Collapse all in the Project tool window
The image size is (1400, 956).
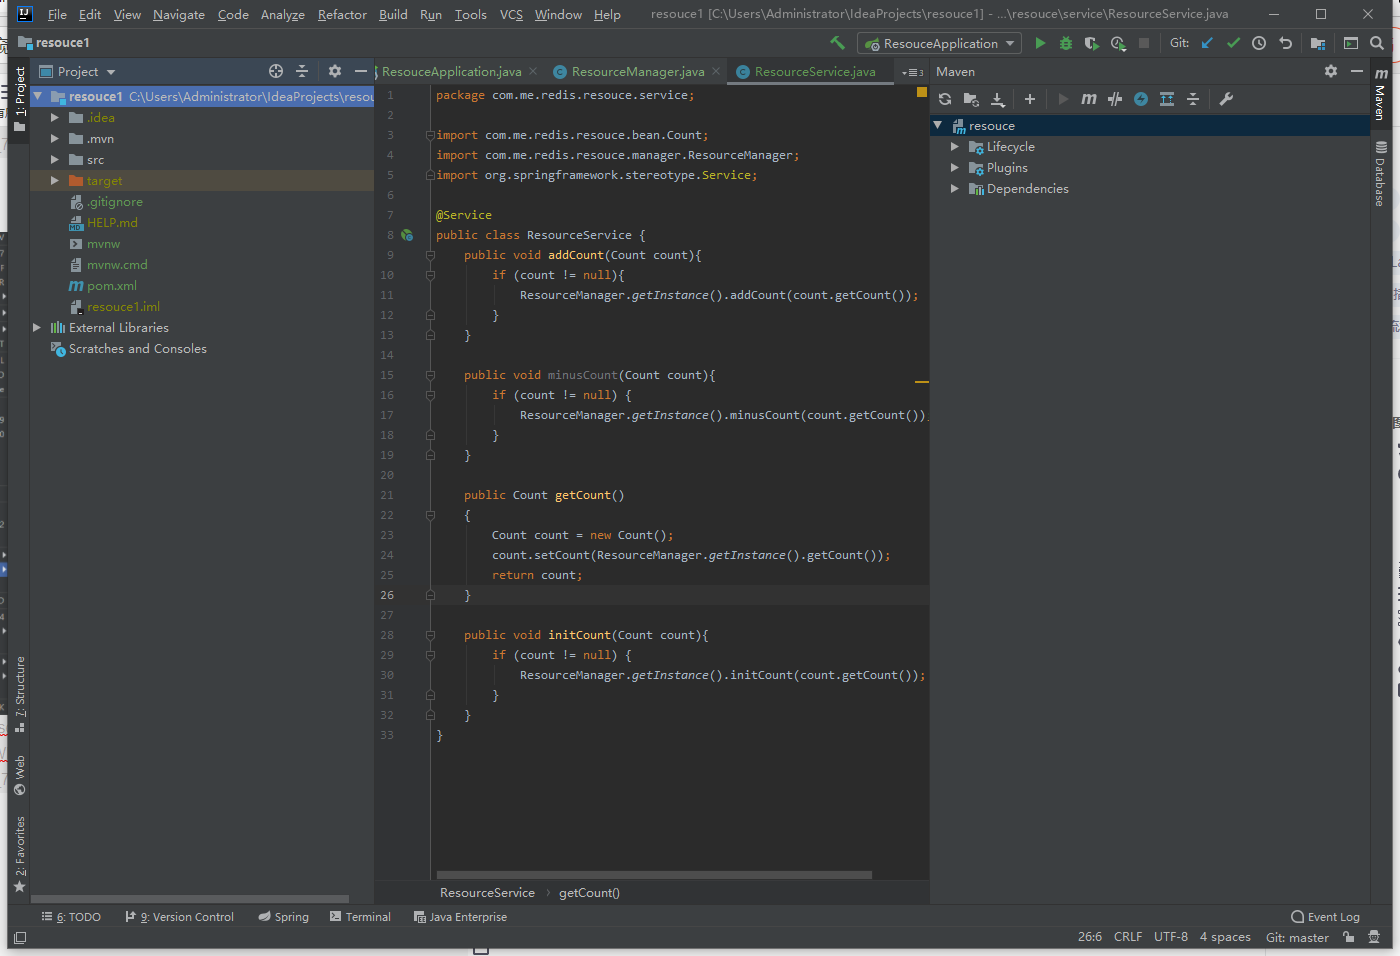coord(302,71)
